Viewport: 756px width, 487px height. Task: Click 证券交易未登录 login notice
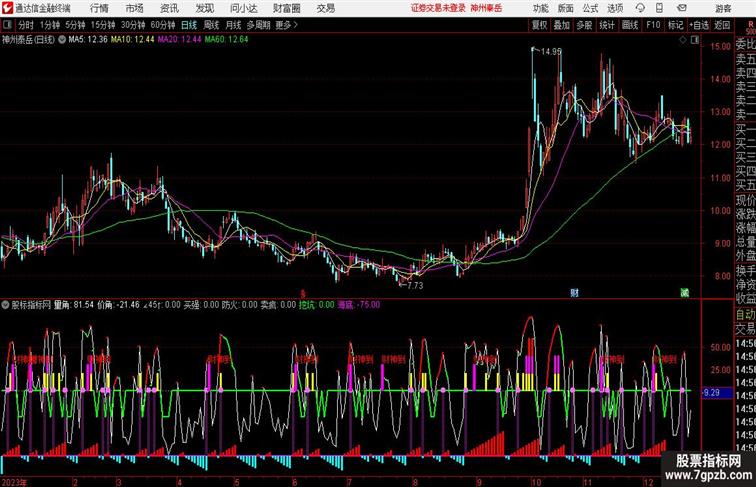438,8
